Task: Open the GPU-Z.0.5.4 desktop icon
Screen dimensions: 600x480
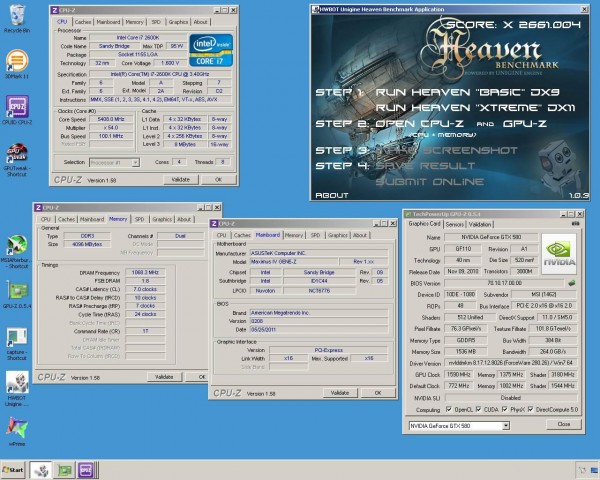Action: point(17,294)
